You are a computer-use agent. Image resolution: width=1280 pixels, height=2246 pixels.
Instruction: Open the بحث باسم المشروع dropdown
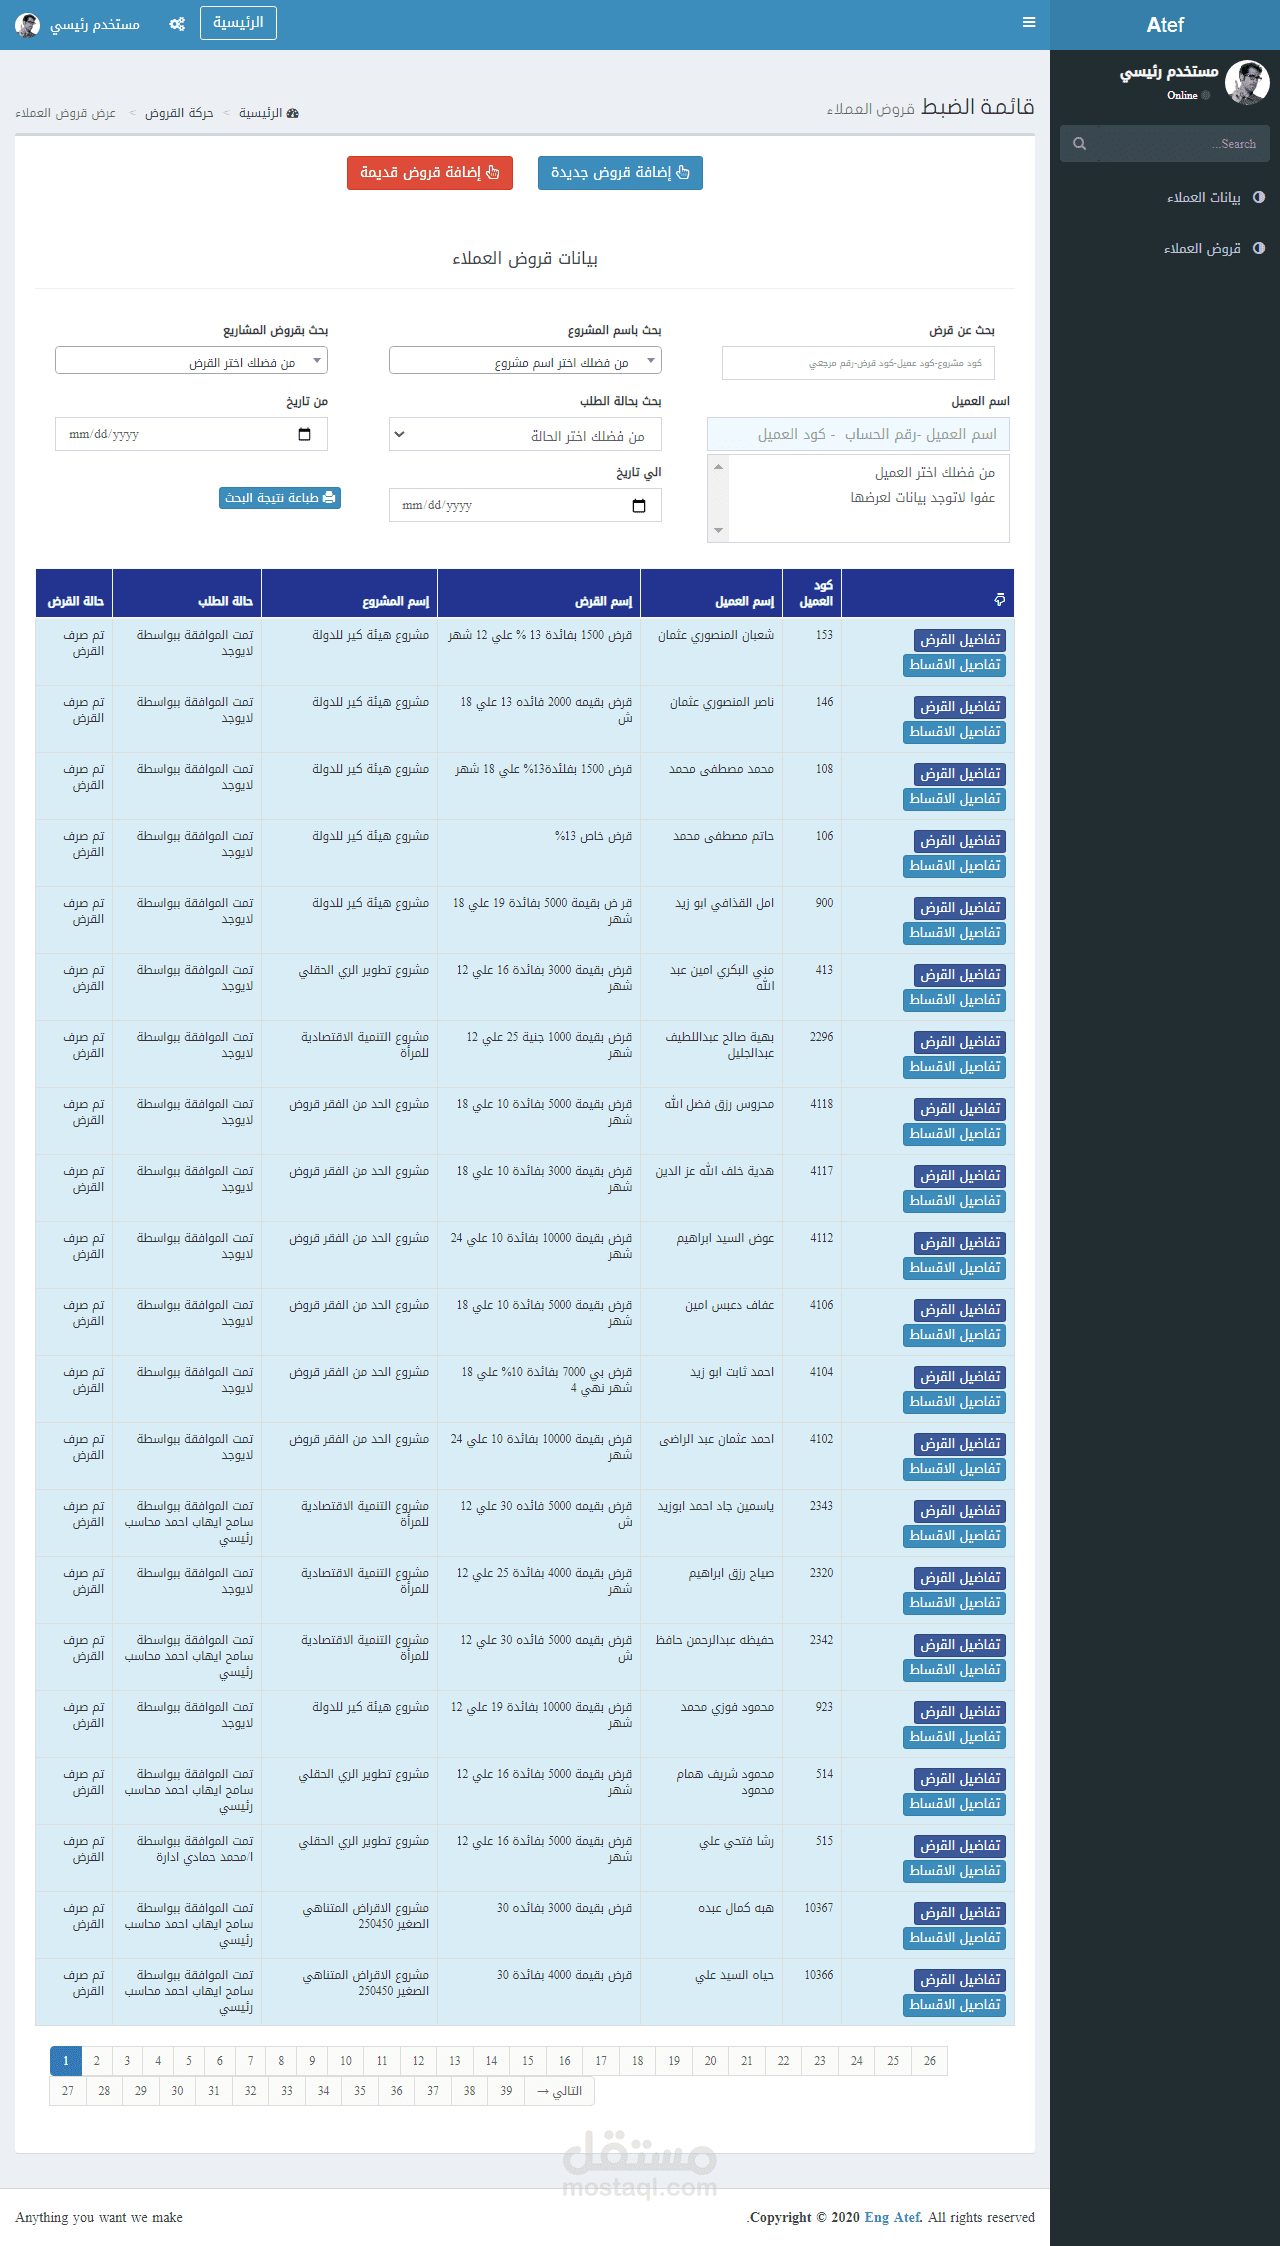tap(525, 360)
